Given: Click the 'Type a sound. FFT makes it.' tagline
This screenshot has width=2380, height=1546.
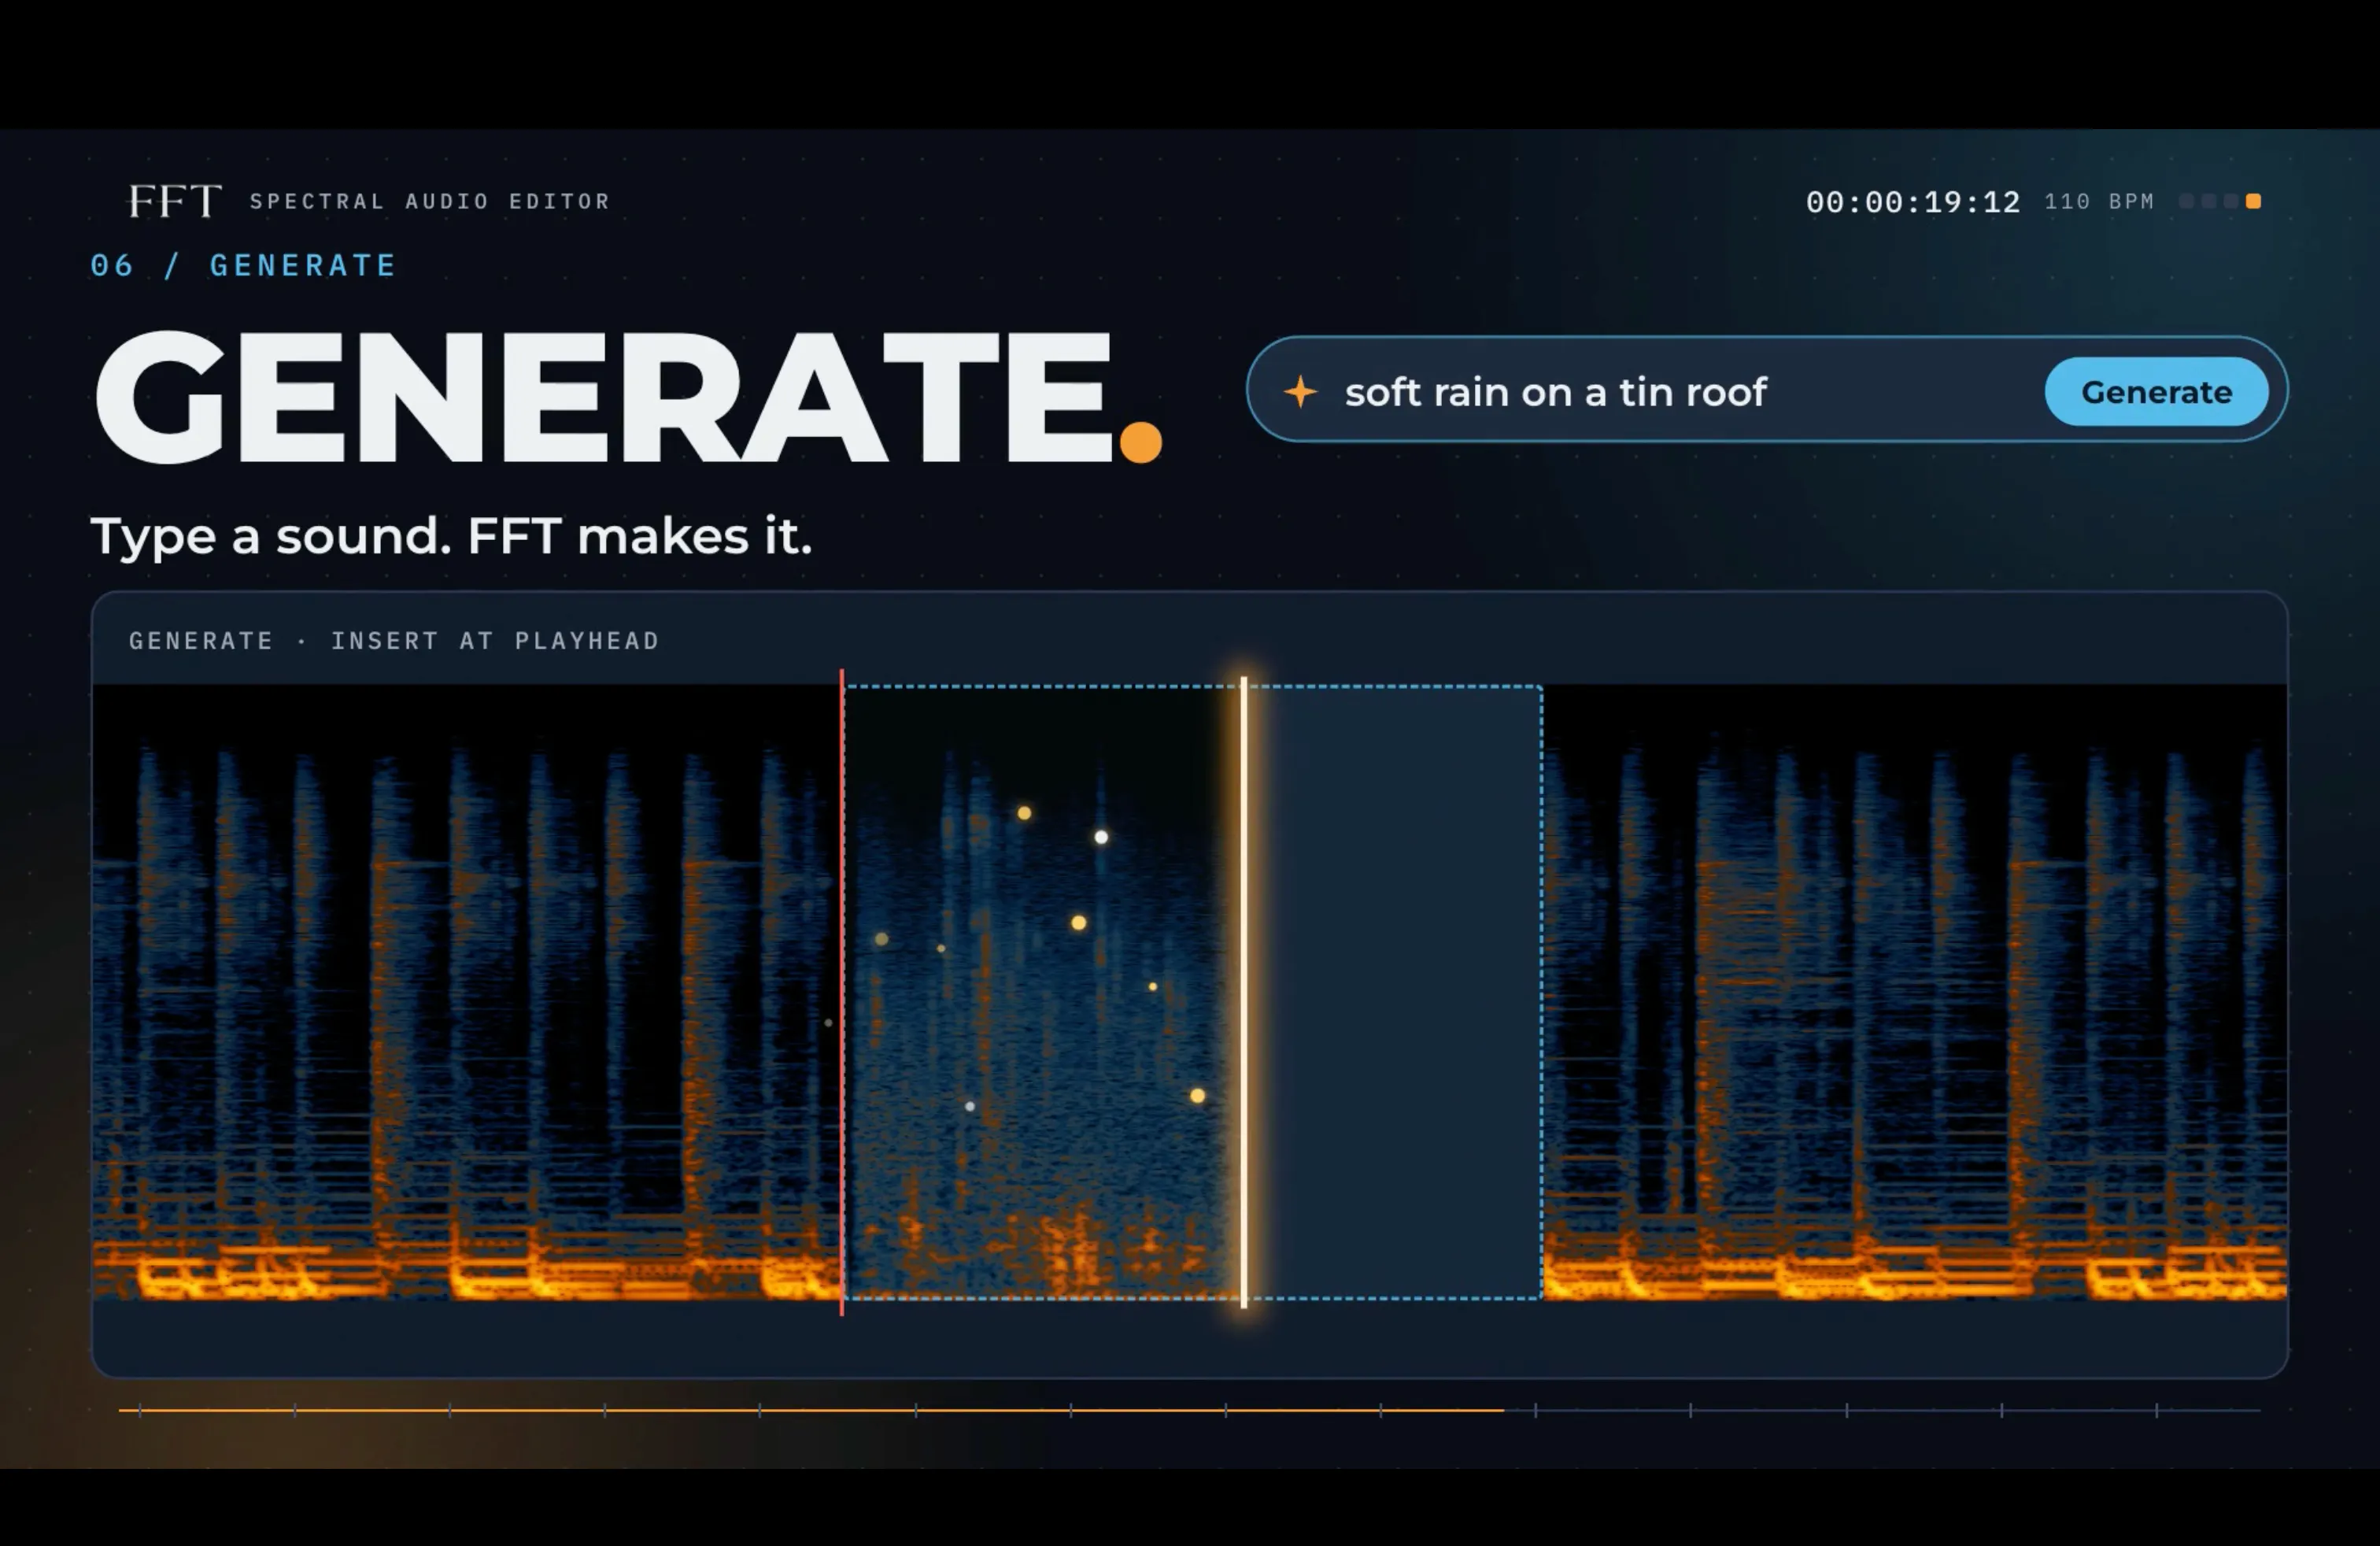Looking at the screenshot, I should (451, 537).
